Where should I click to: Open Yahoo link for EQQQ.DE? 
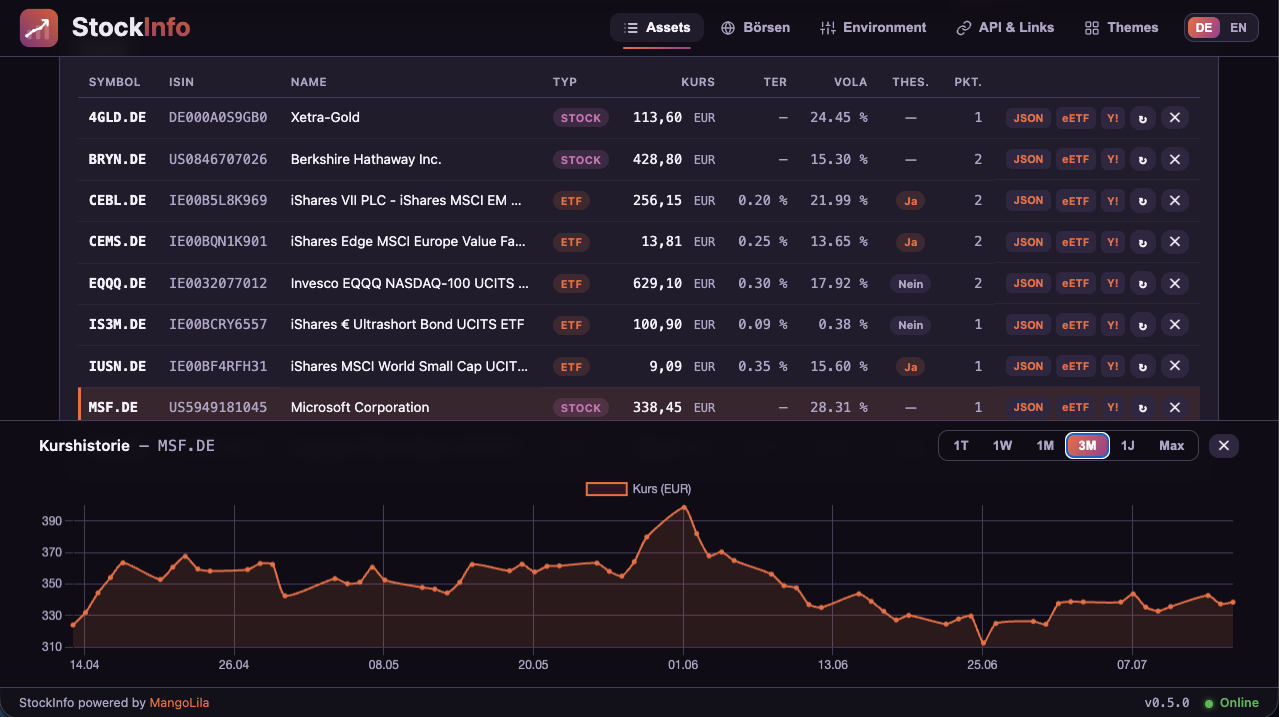(1112, 283)
